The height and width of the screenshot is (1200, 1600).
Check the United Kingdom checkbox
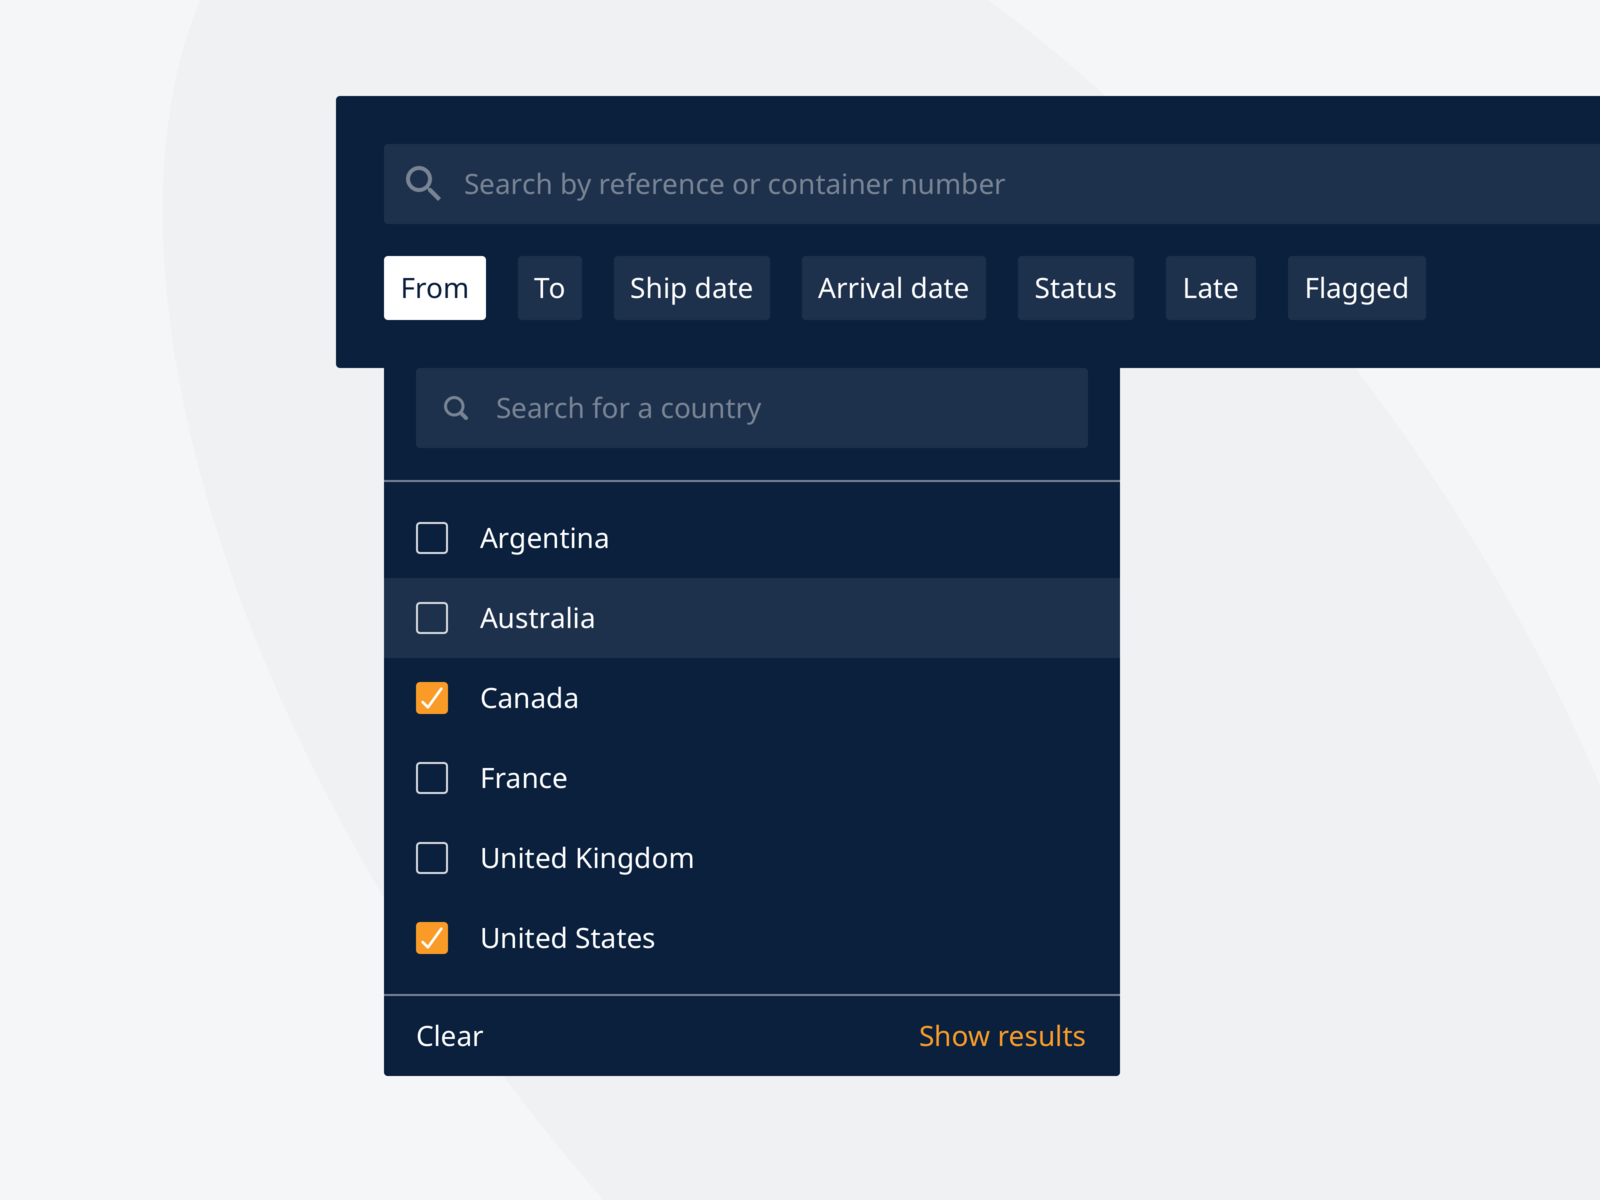[431, 858]
